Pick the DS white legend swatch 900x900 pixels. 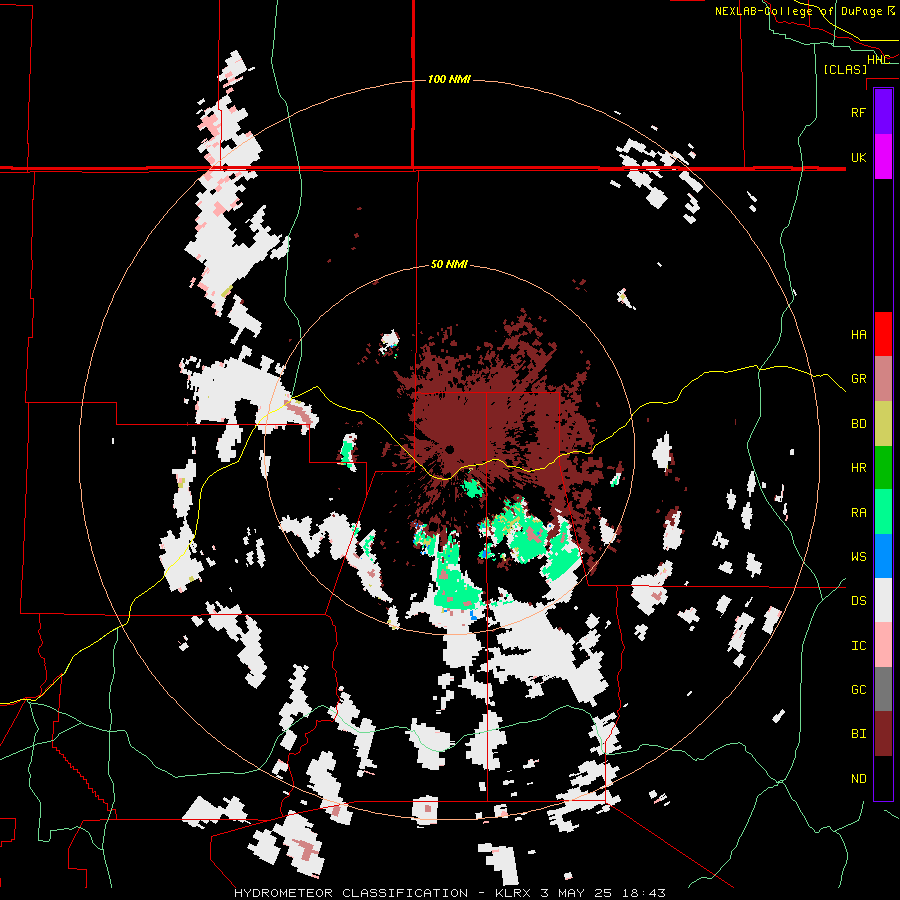[x=883, y=600]
